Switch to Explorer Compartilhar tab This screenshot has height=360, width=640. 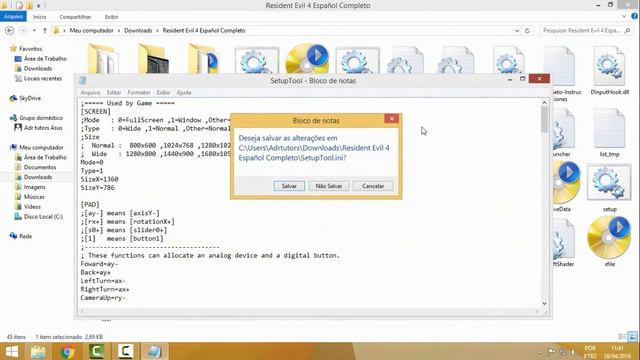(x=75, y=17)
